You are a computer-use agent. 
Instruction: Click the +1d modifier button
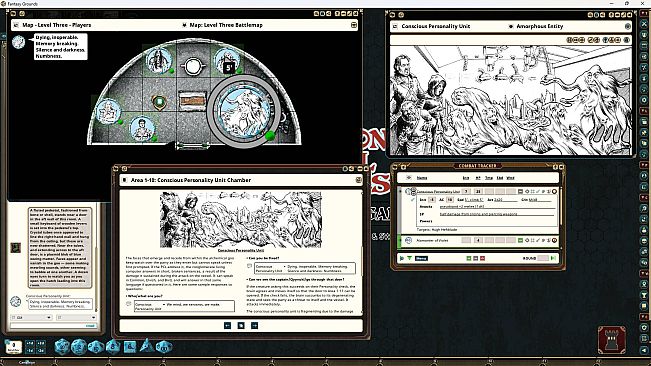pyautogui.click(x=29, y=344)
